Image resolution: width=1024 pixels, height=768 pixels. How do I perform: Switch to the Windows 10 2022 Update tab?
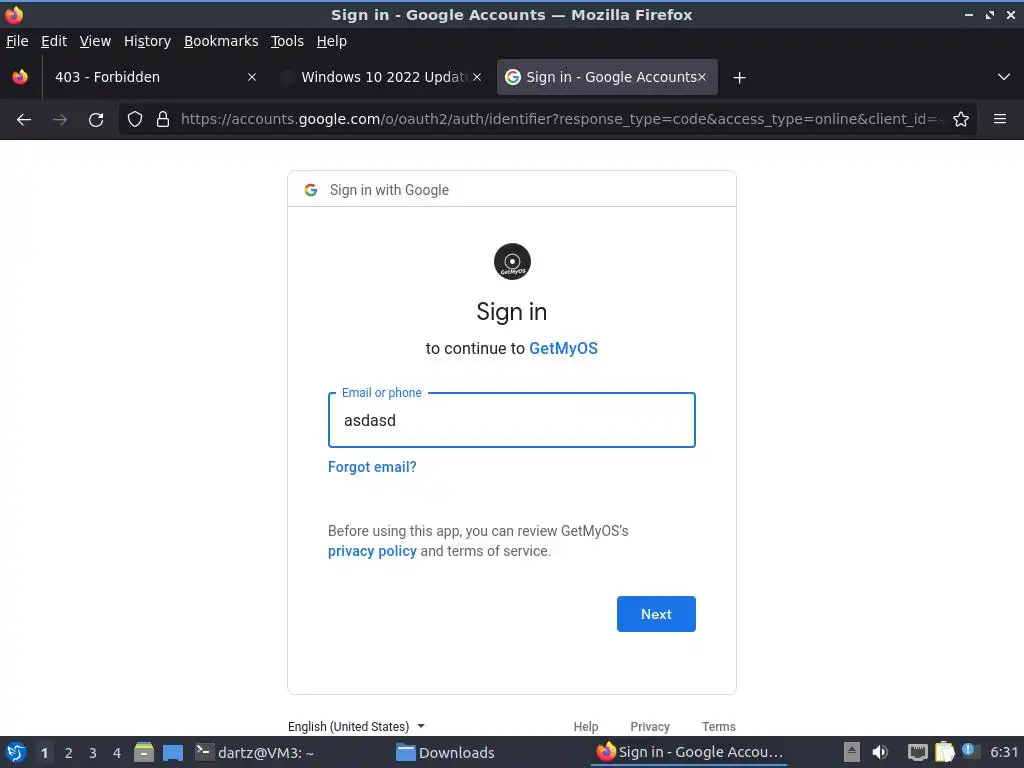[x=381, y=77]
